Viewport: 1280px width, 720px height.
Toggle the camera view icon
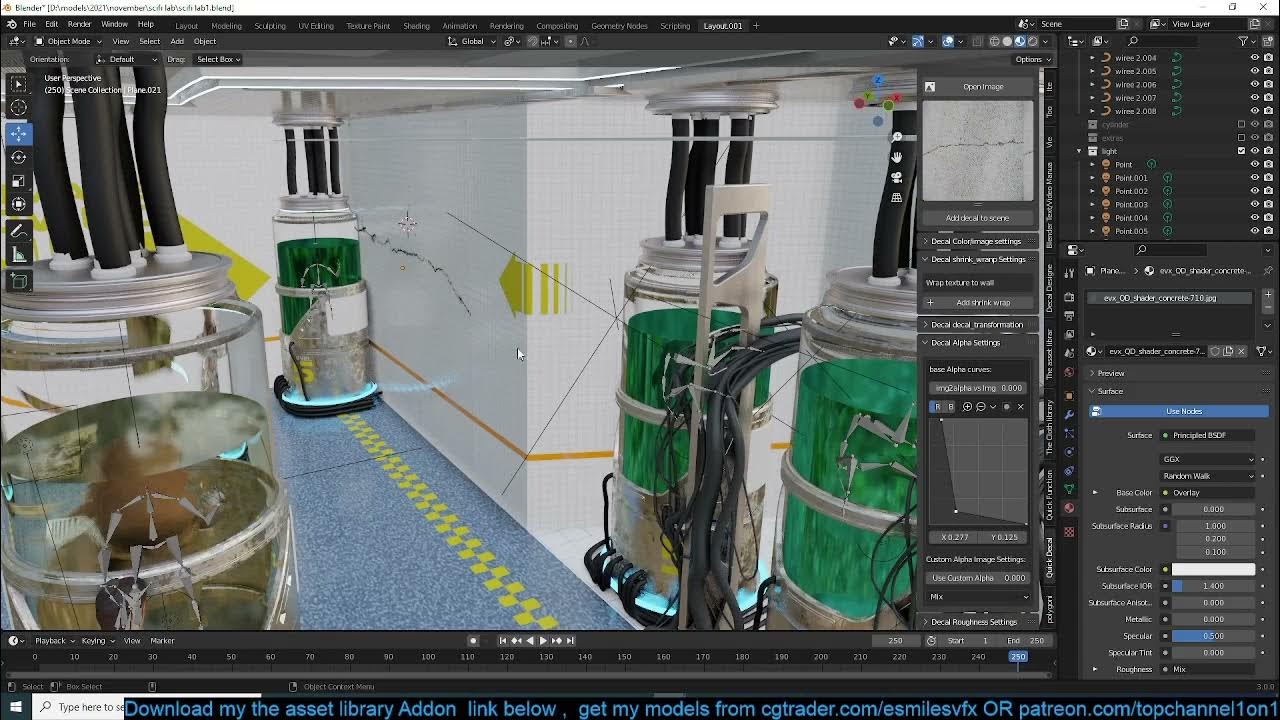click(x=897, y=177)
